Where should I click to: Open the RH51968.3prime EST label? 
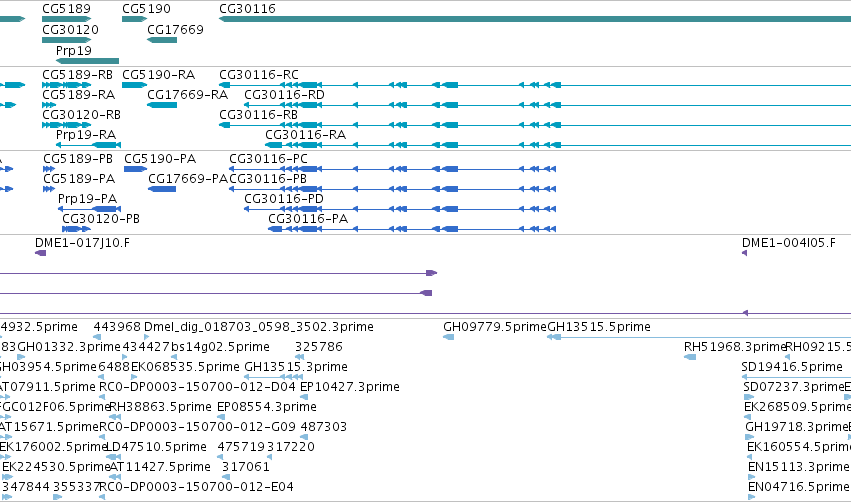735,346
